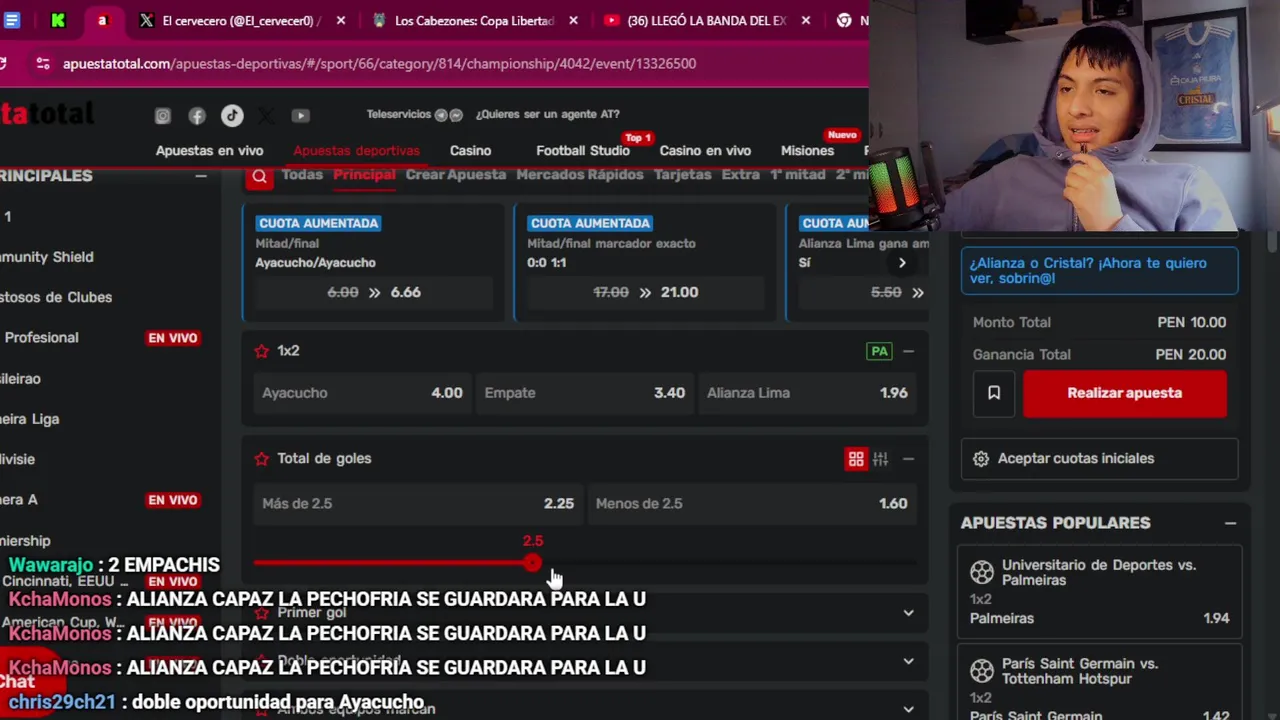Select the Apuestas deportivas menu
The image size is (1280, 720).
356,151
